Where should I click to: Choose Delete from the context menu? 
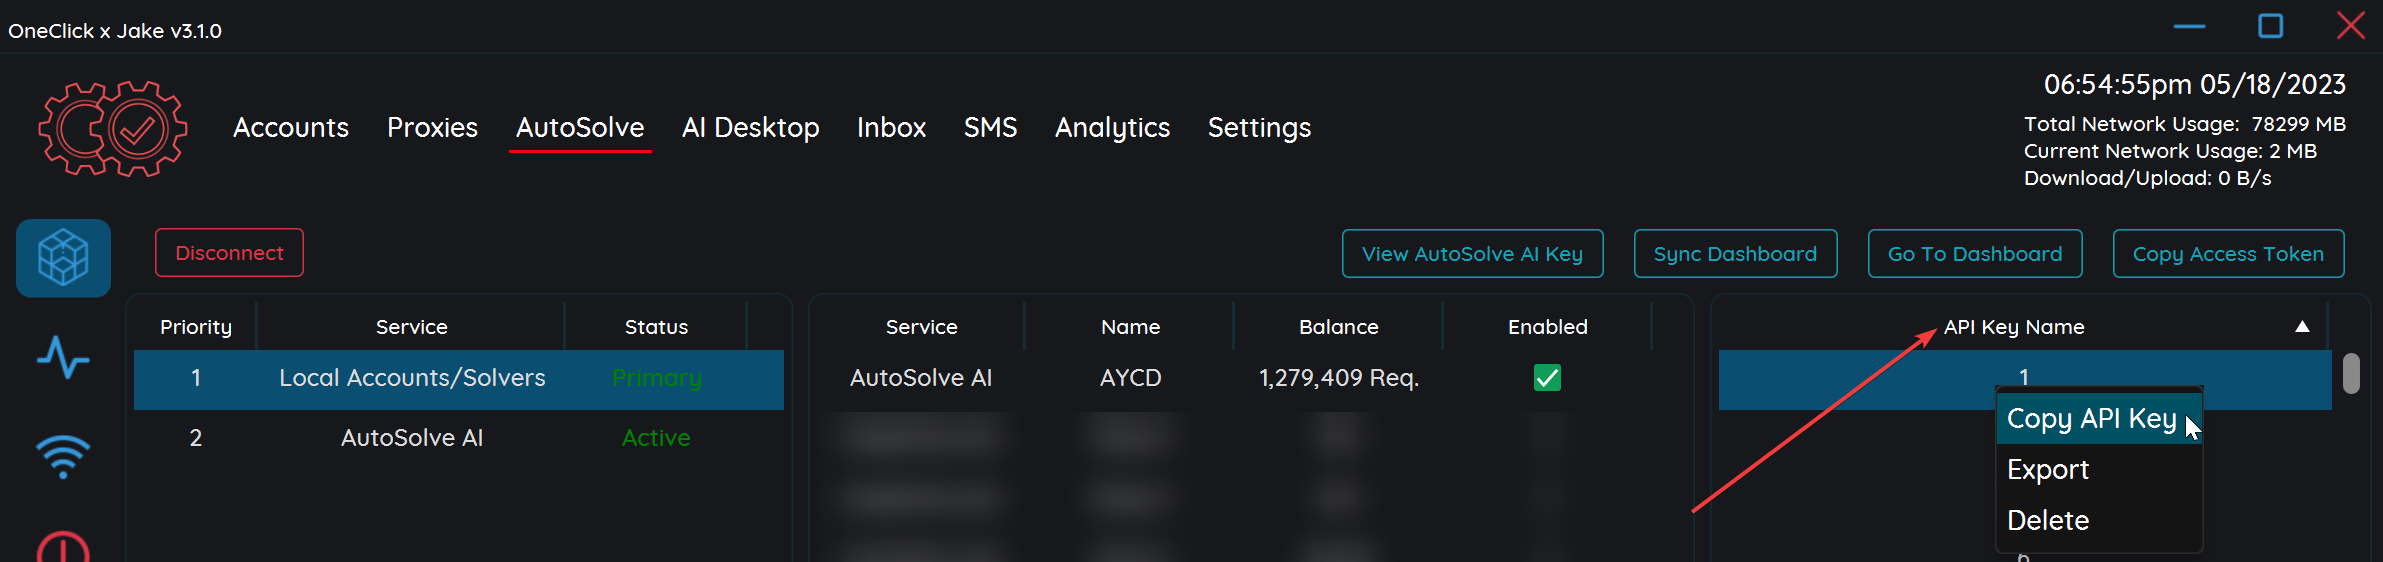pyautogui.click(x=2048, y=521)
